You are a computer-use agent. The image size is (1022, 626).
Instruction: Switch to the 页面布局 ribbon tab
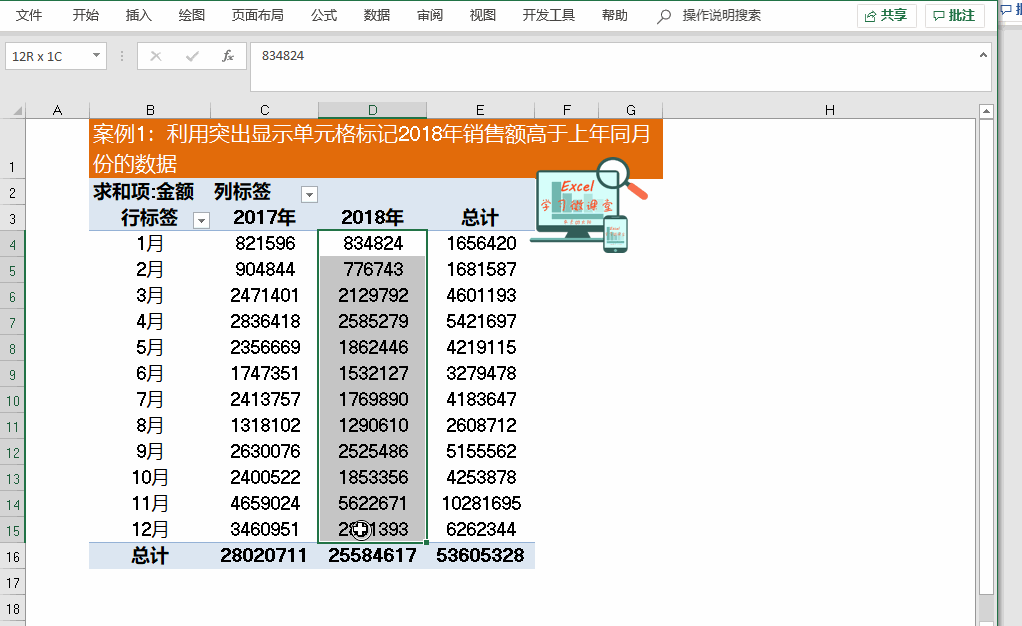[x=257, y=16]
